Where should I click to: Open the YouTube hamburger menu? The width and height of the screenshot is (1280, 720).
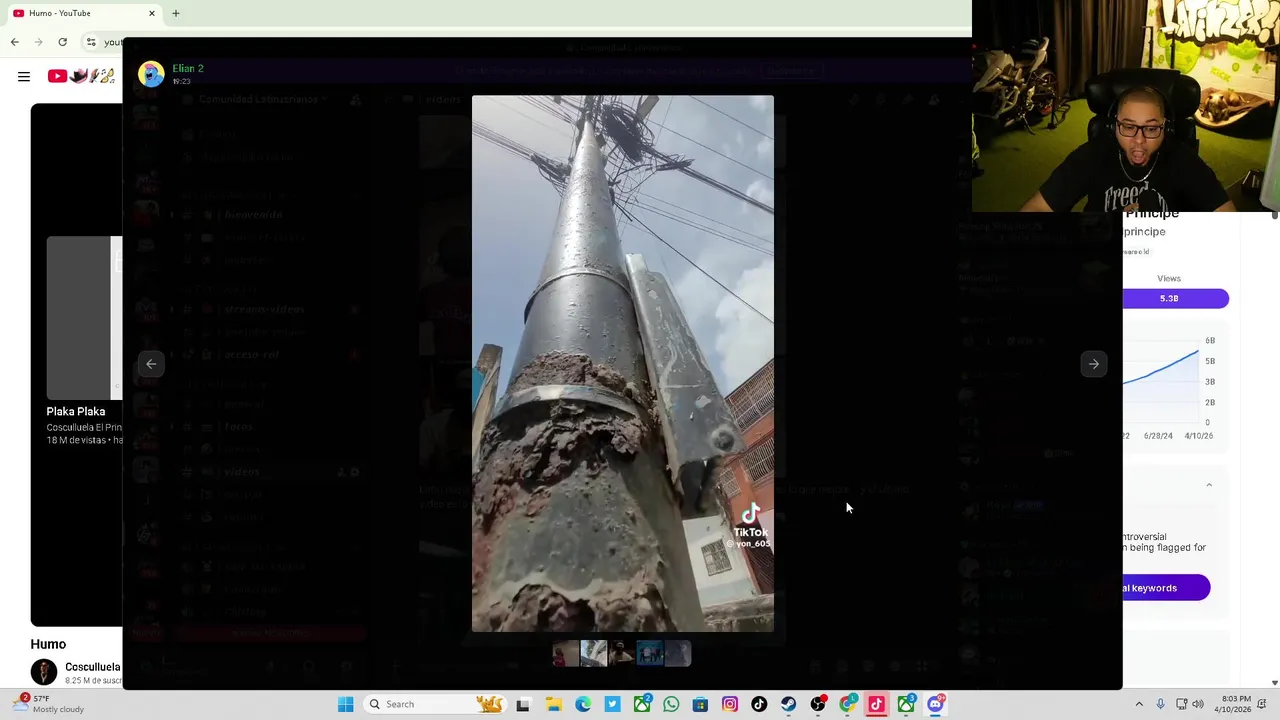pyautogui.click(x=24, y=76)
